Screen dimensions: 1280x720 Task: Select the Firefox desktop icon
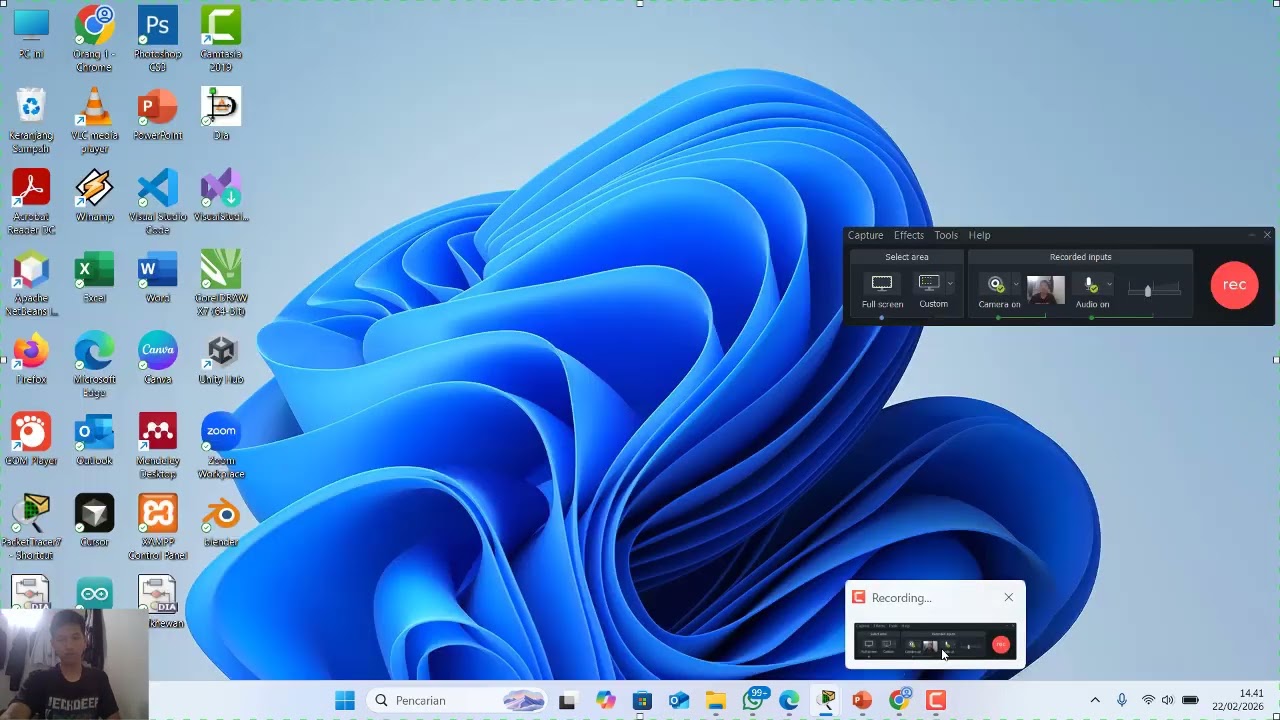[31, 359]
